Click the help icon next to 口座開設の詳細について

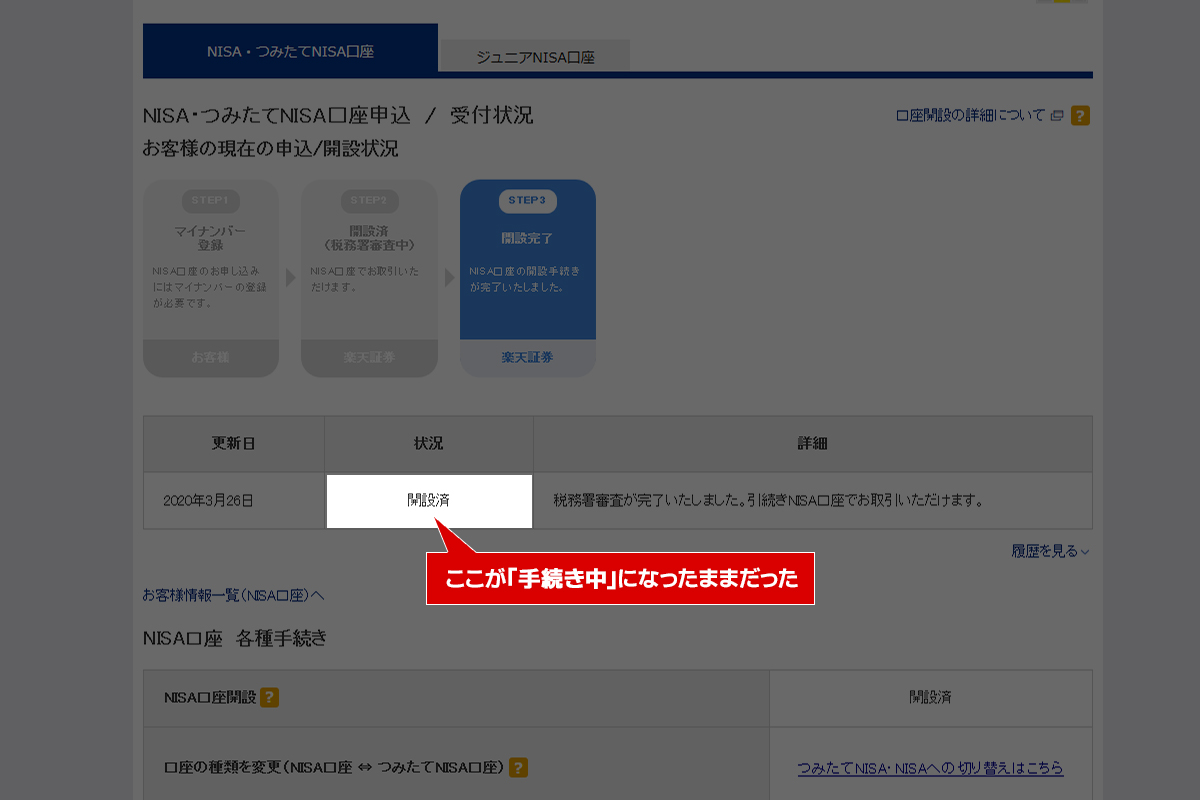[1080, 116]
